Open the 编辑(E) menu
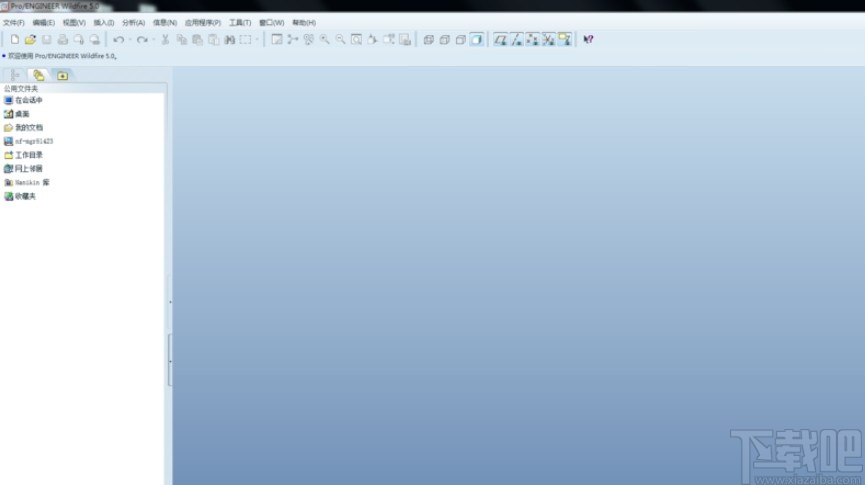This screenshot has height=485, width=865. [x=44, y=23]
